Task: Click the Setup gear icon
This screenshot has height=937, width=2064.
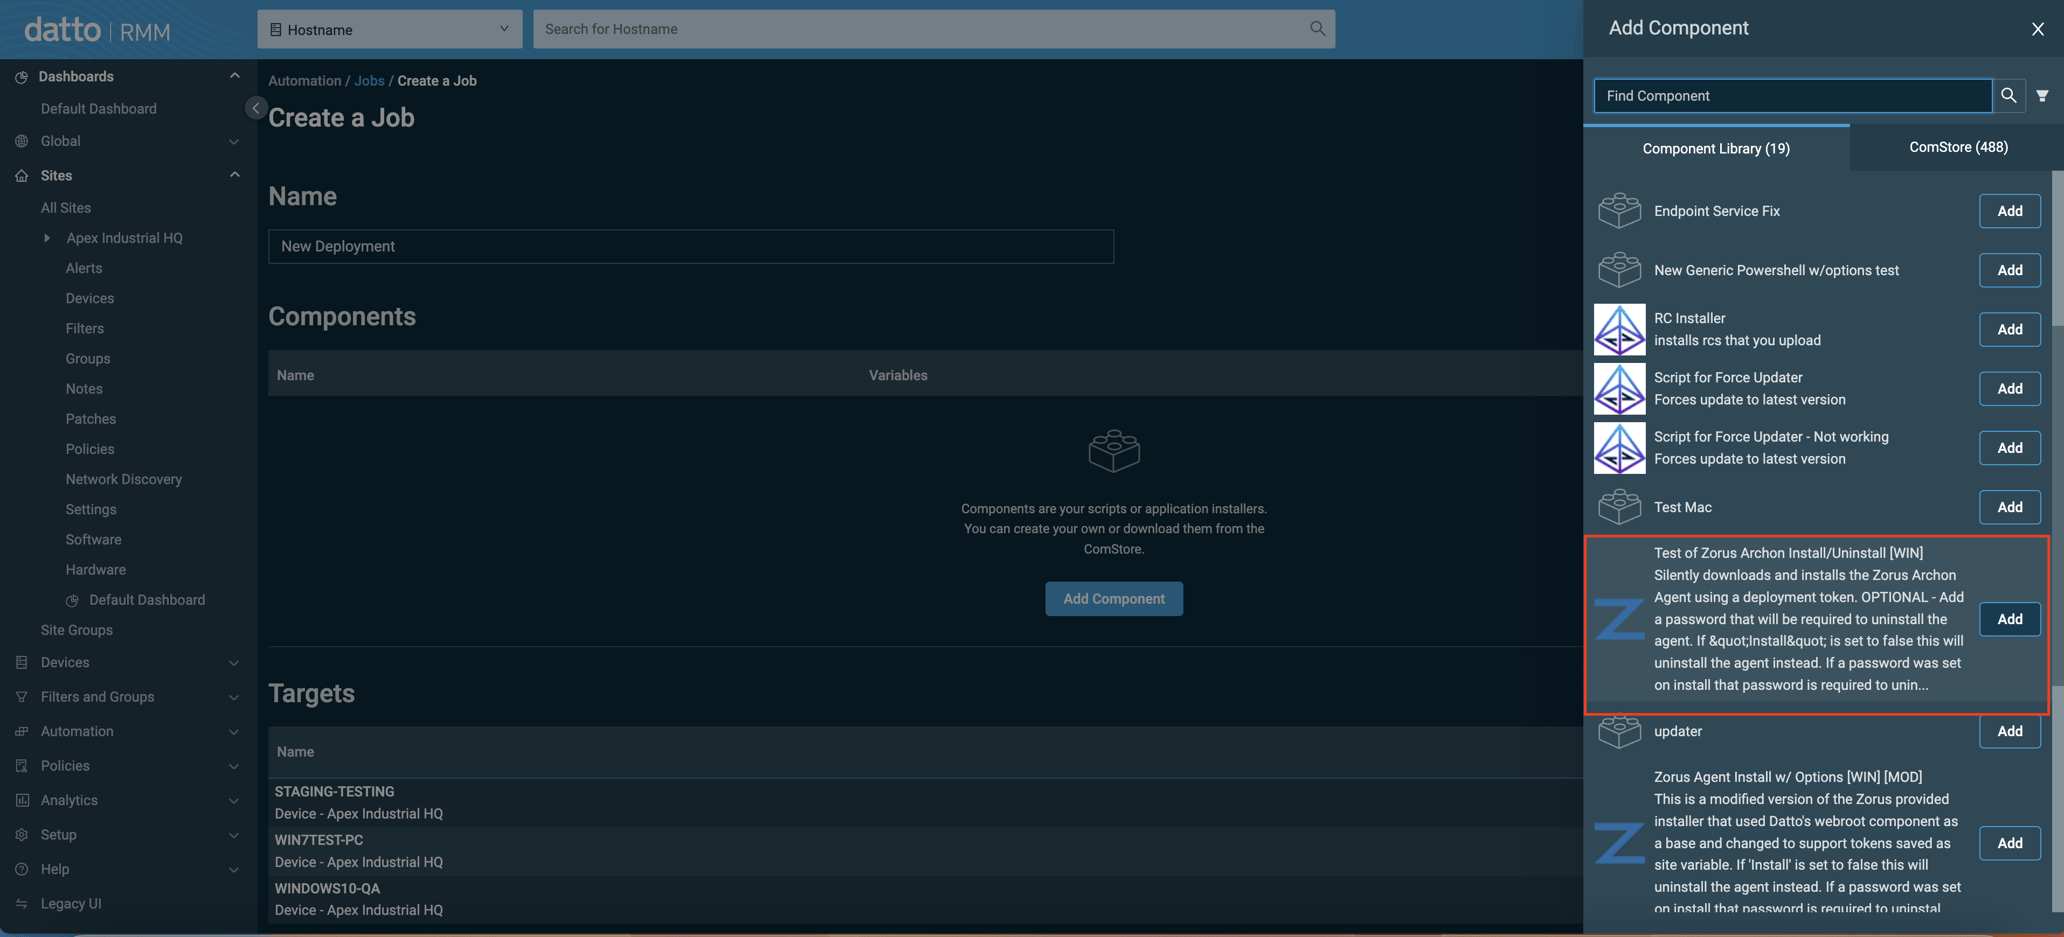Action: point(21,834)
